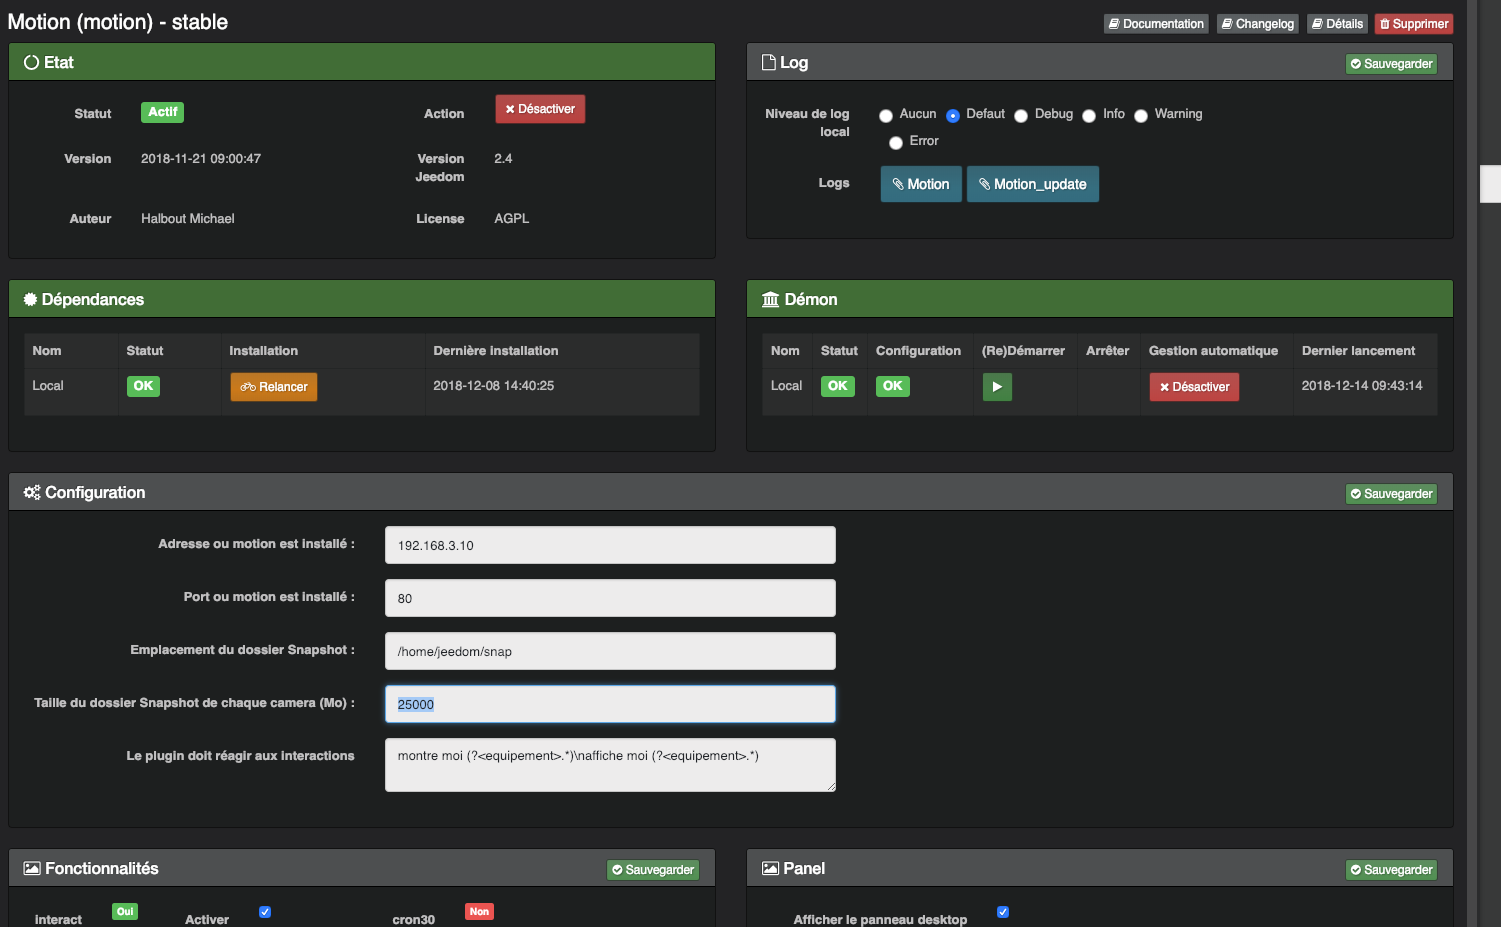The image size is (1501, 927).
Task: Click the Dernière installation column header
Action: [496, 351]
